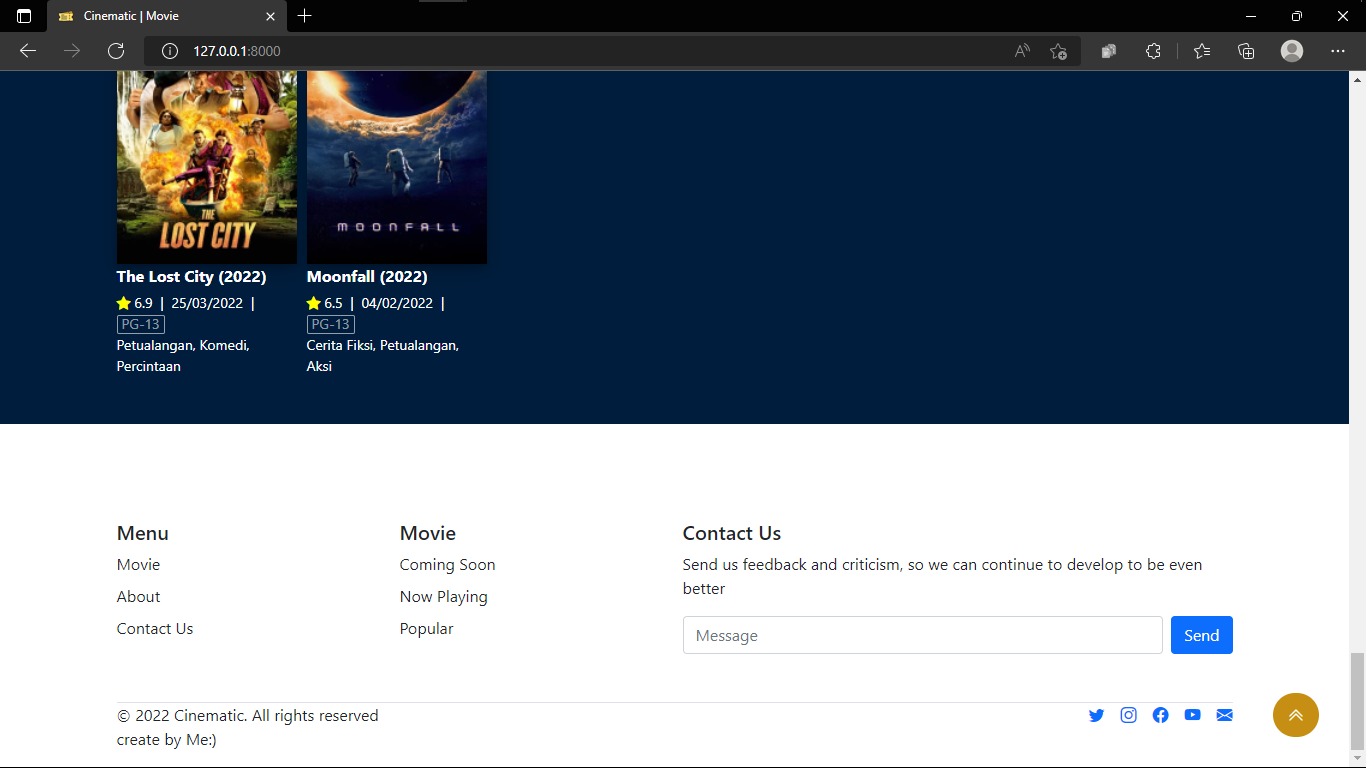Screen dimensions: 1366x768
Task: Click the gold scroll-to-top arrow button
Action: [x=1296, y=715]
